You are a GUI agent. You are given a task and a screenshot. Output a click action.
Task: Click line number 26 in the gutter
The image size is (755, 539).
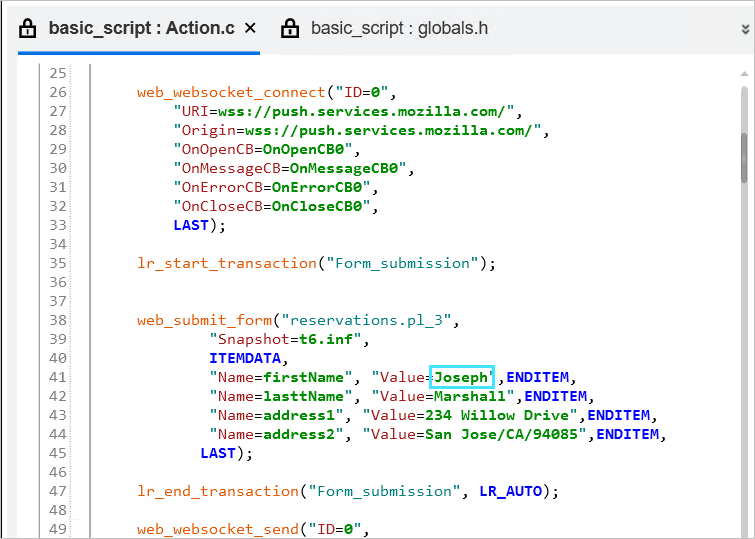pos(57,92)
